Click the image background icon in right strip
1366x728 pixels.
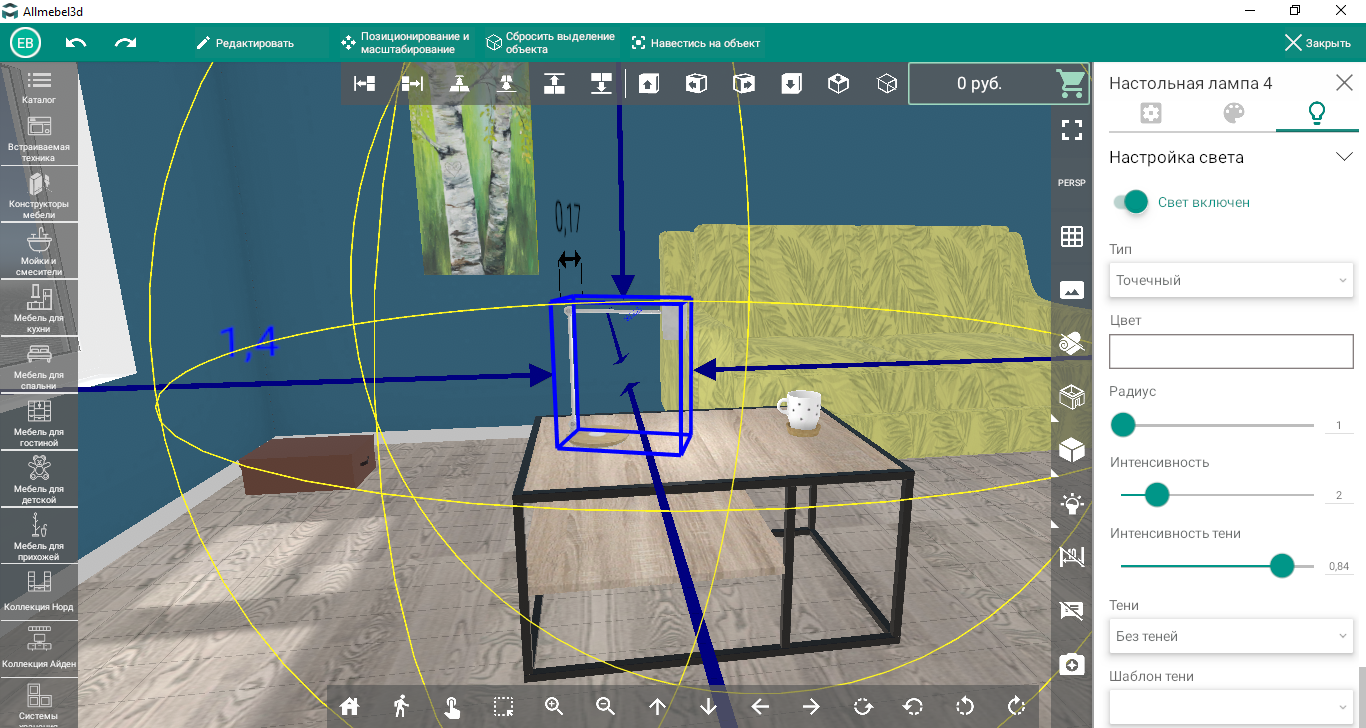[x=1072, y=290]
